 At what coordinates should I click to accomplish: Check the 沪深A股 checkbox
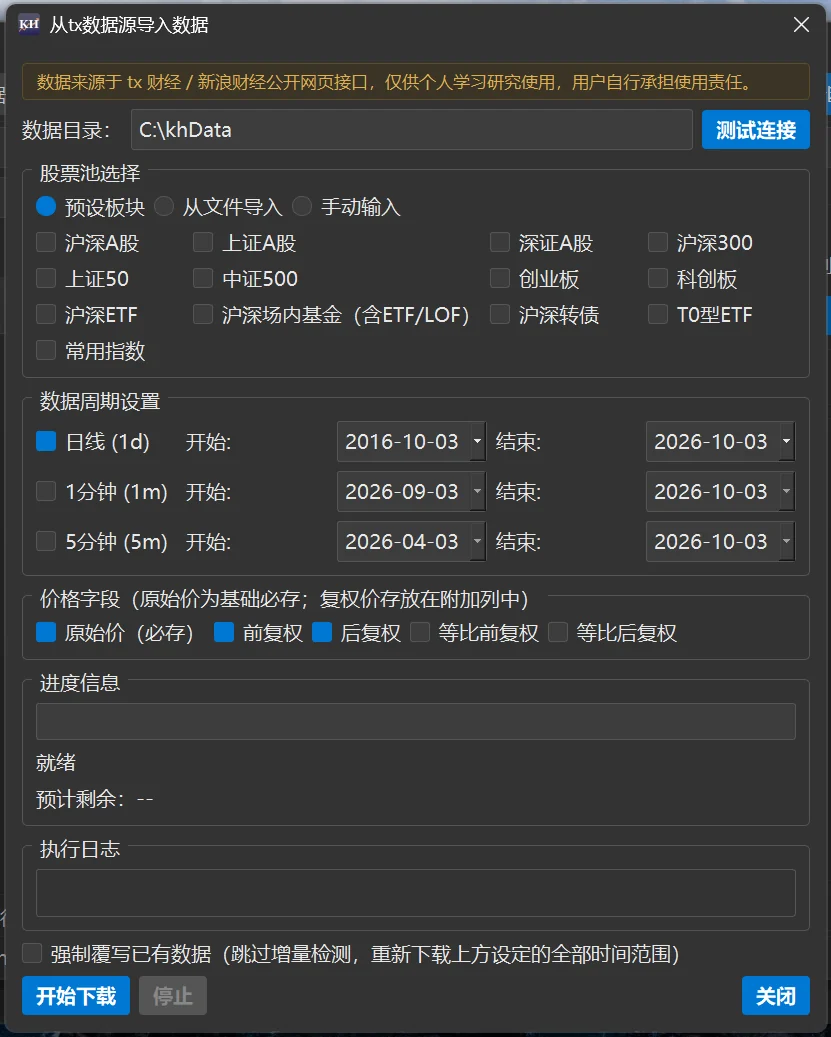(46, 243)
